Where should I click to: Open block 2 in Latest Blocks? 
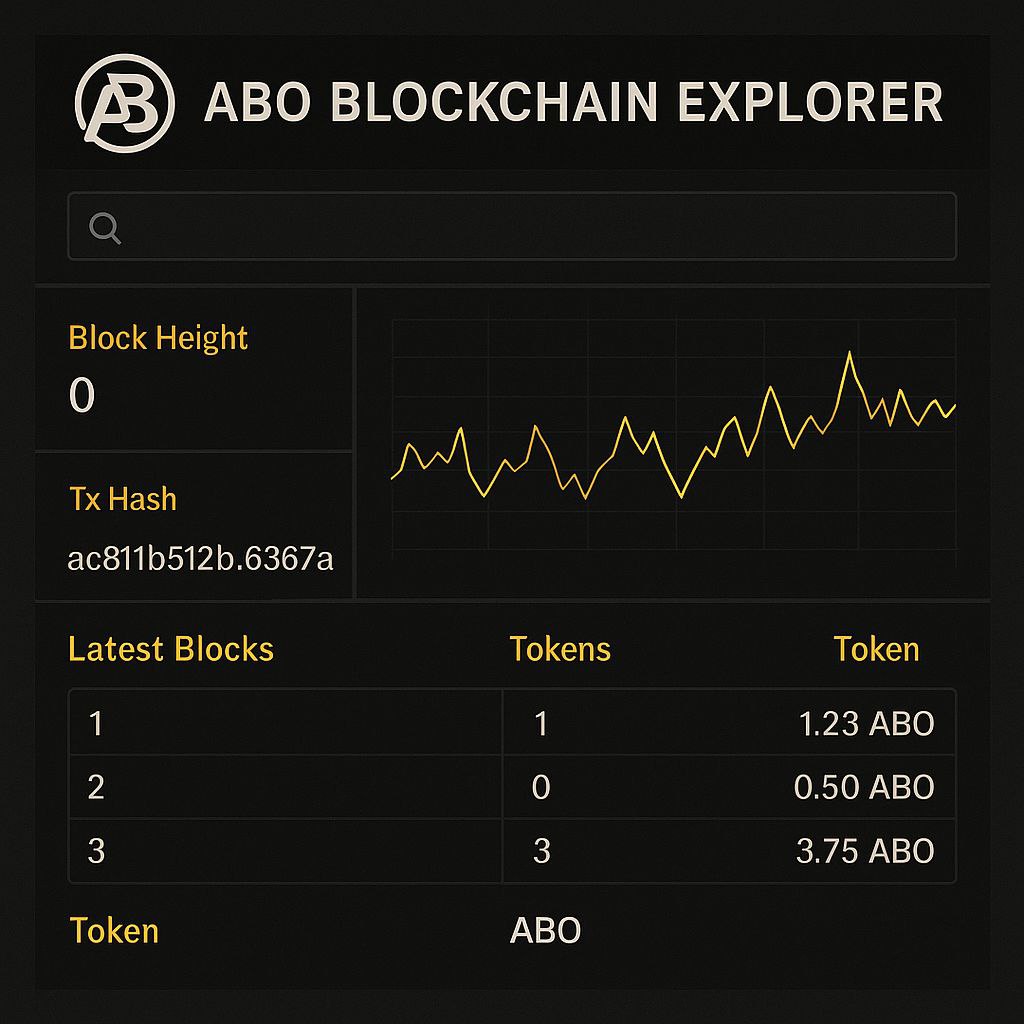96,786
